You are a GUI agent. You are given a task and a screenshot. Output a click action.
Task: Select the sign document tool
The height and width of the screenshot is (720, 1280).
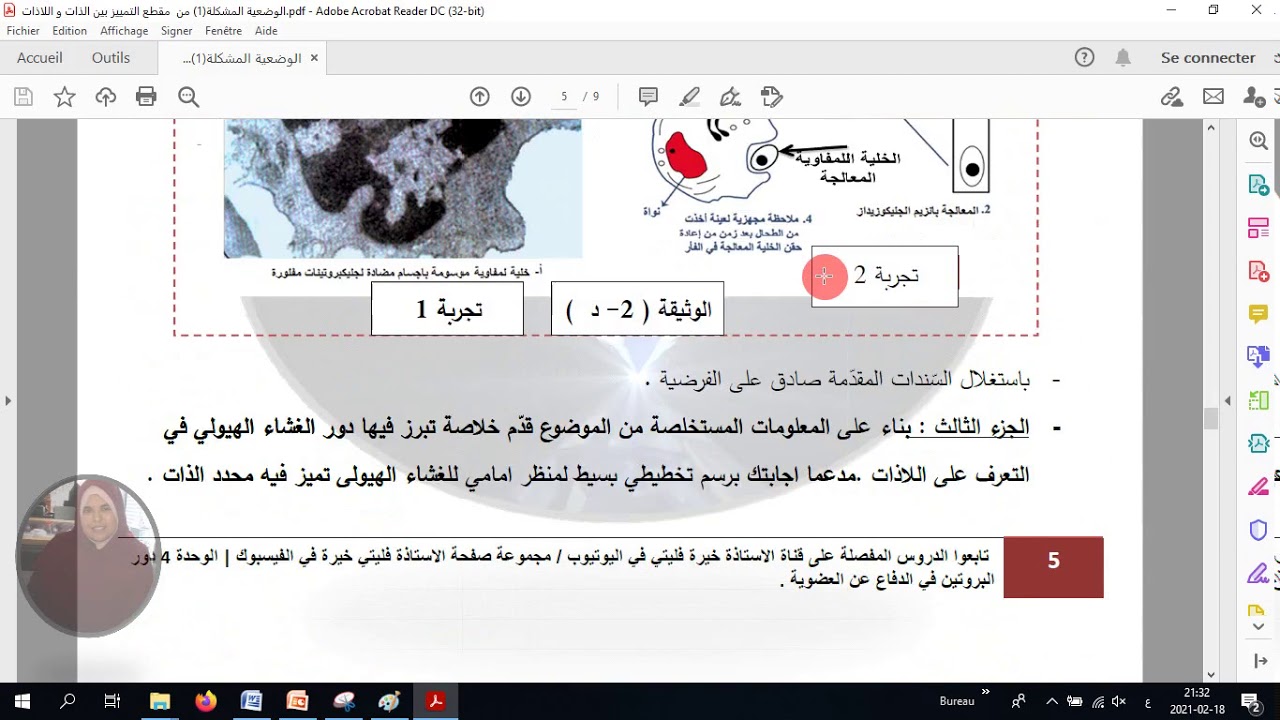point(730,97)
